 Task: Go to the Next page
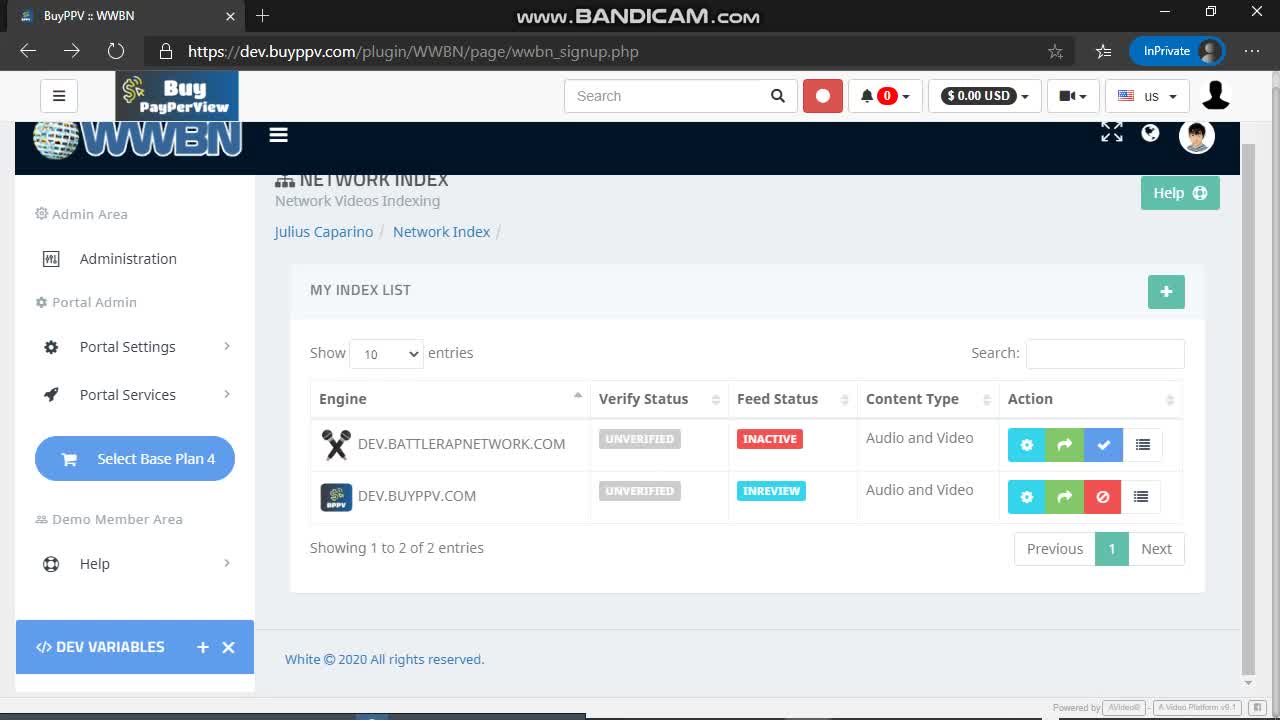pos(1156,549)
